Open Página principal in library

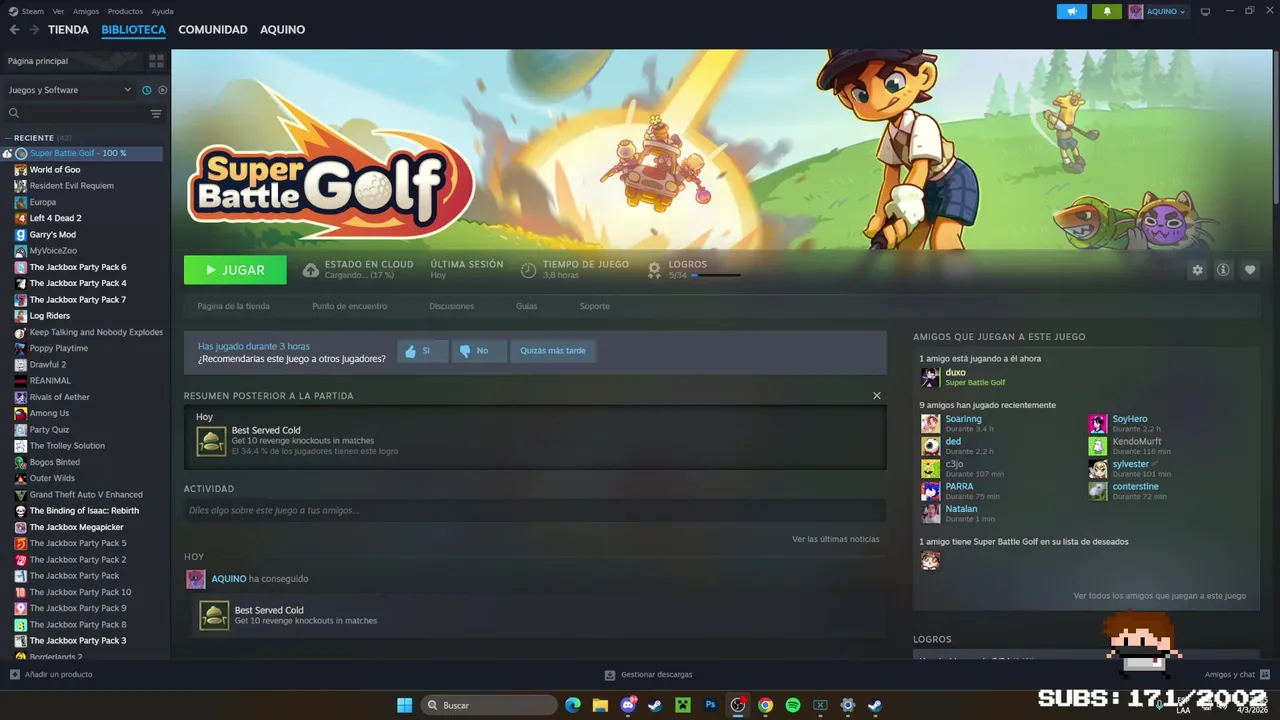pyautogui.click(x=38, y=61)
